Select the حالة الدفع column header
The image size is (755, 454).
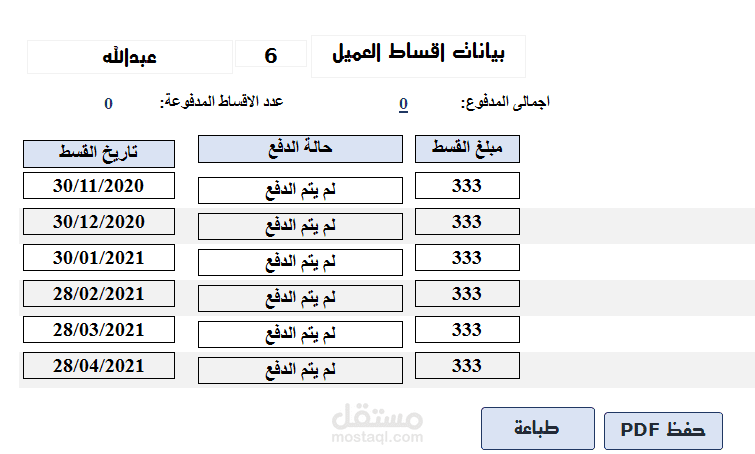click(300, 149)
